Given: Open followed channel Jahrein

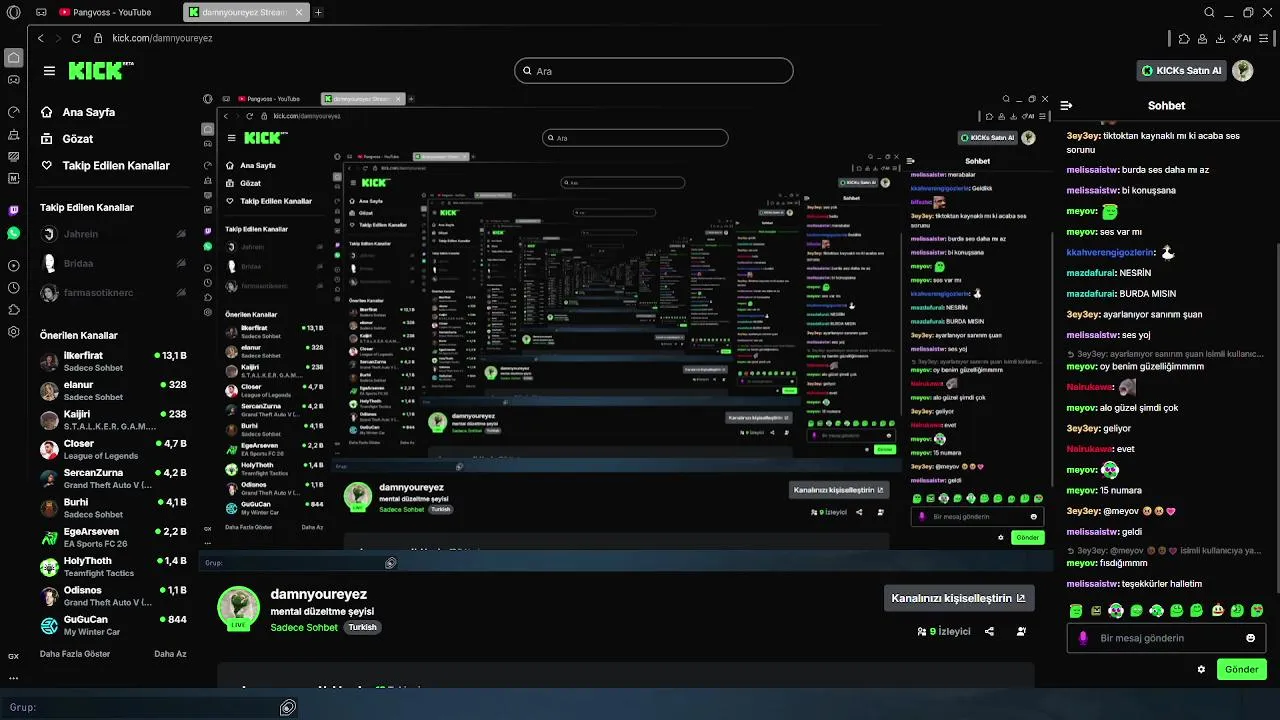Looking at the screenshot, I should click(114, 234).
